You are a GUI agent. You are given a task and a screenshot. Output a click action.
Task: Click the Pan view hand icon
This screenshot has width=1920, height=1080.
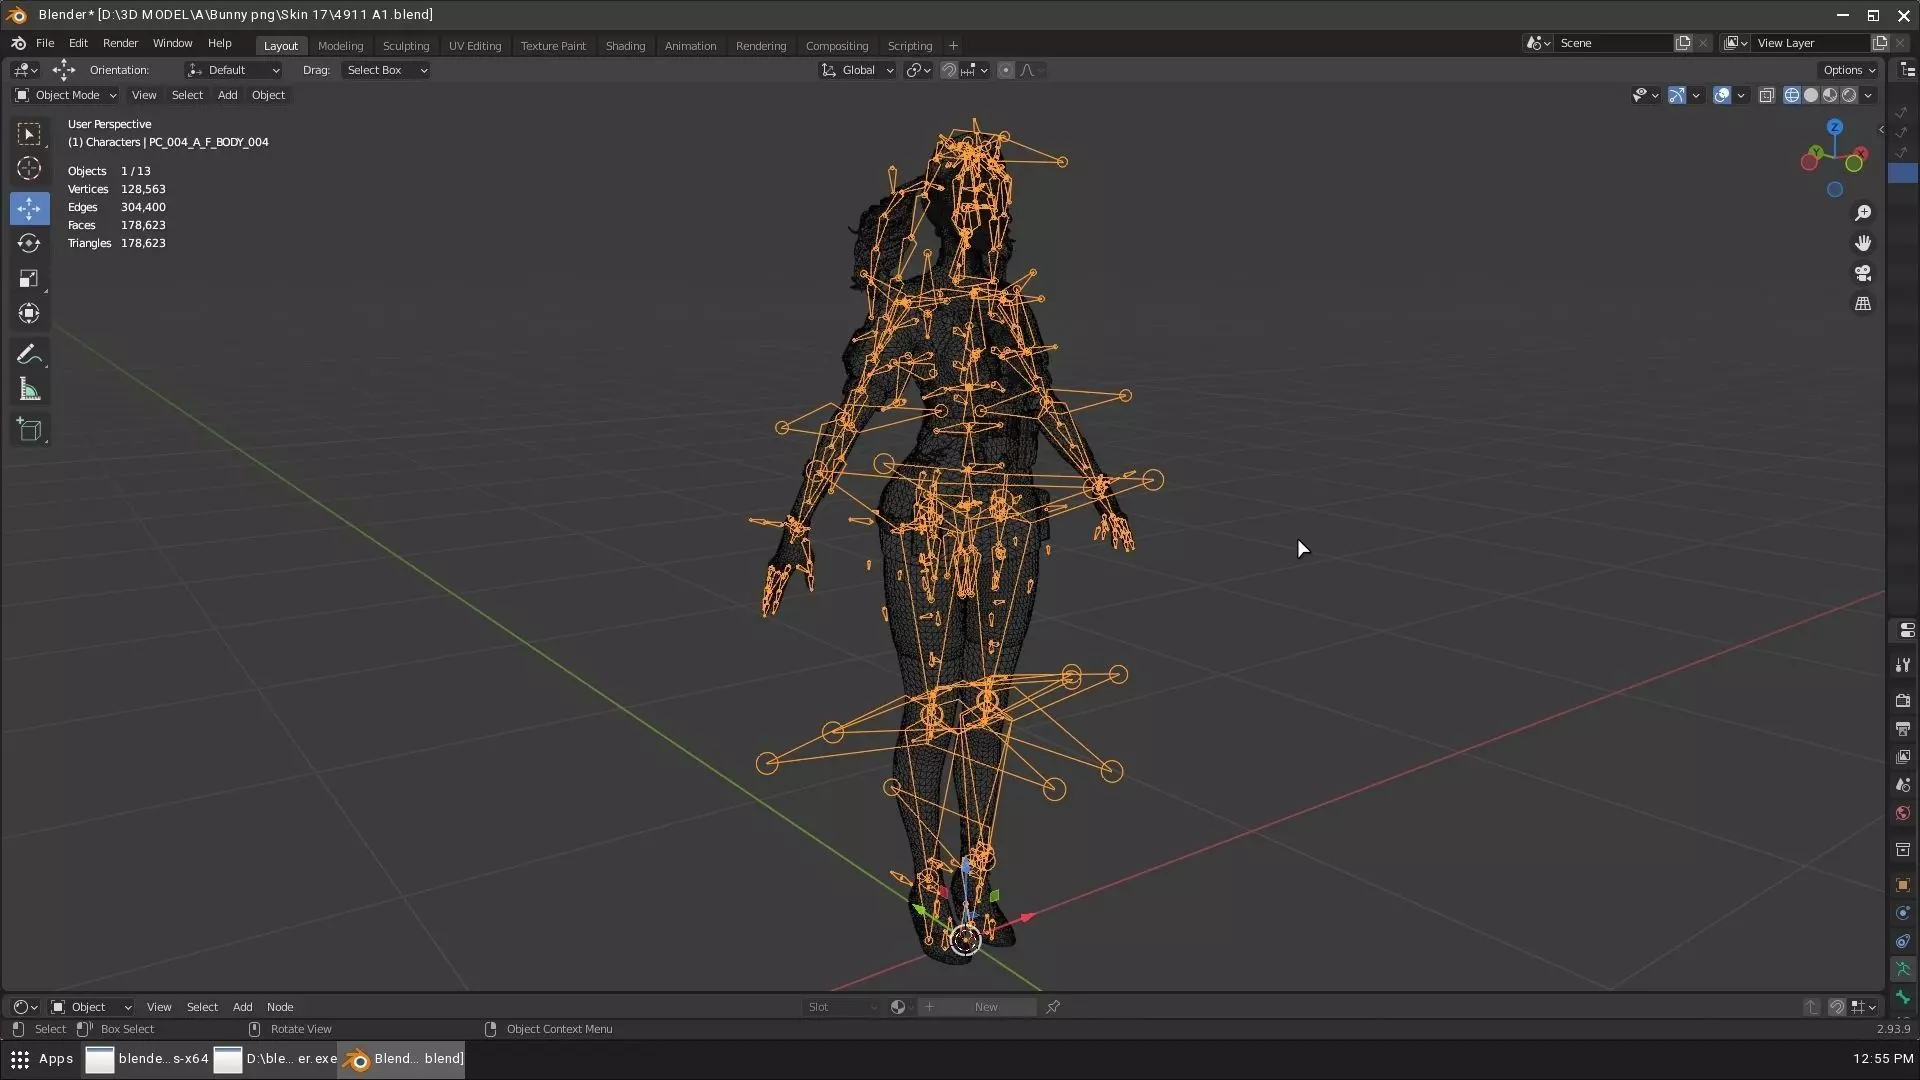[1863, 243]
